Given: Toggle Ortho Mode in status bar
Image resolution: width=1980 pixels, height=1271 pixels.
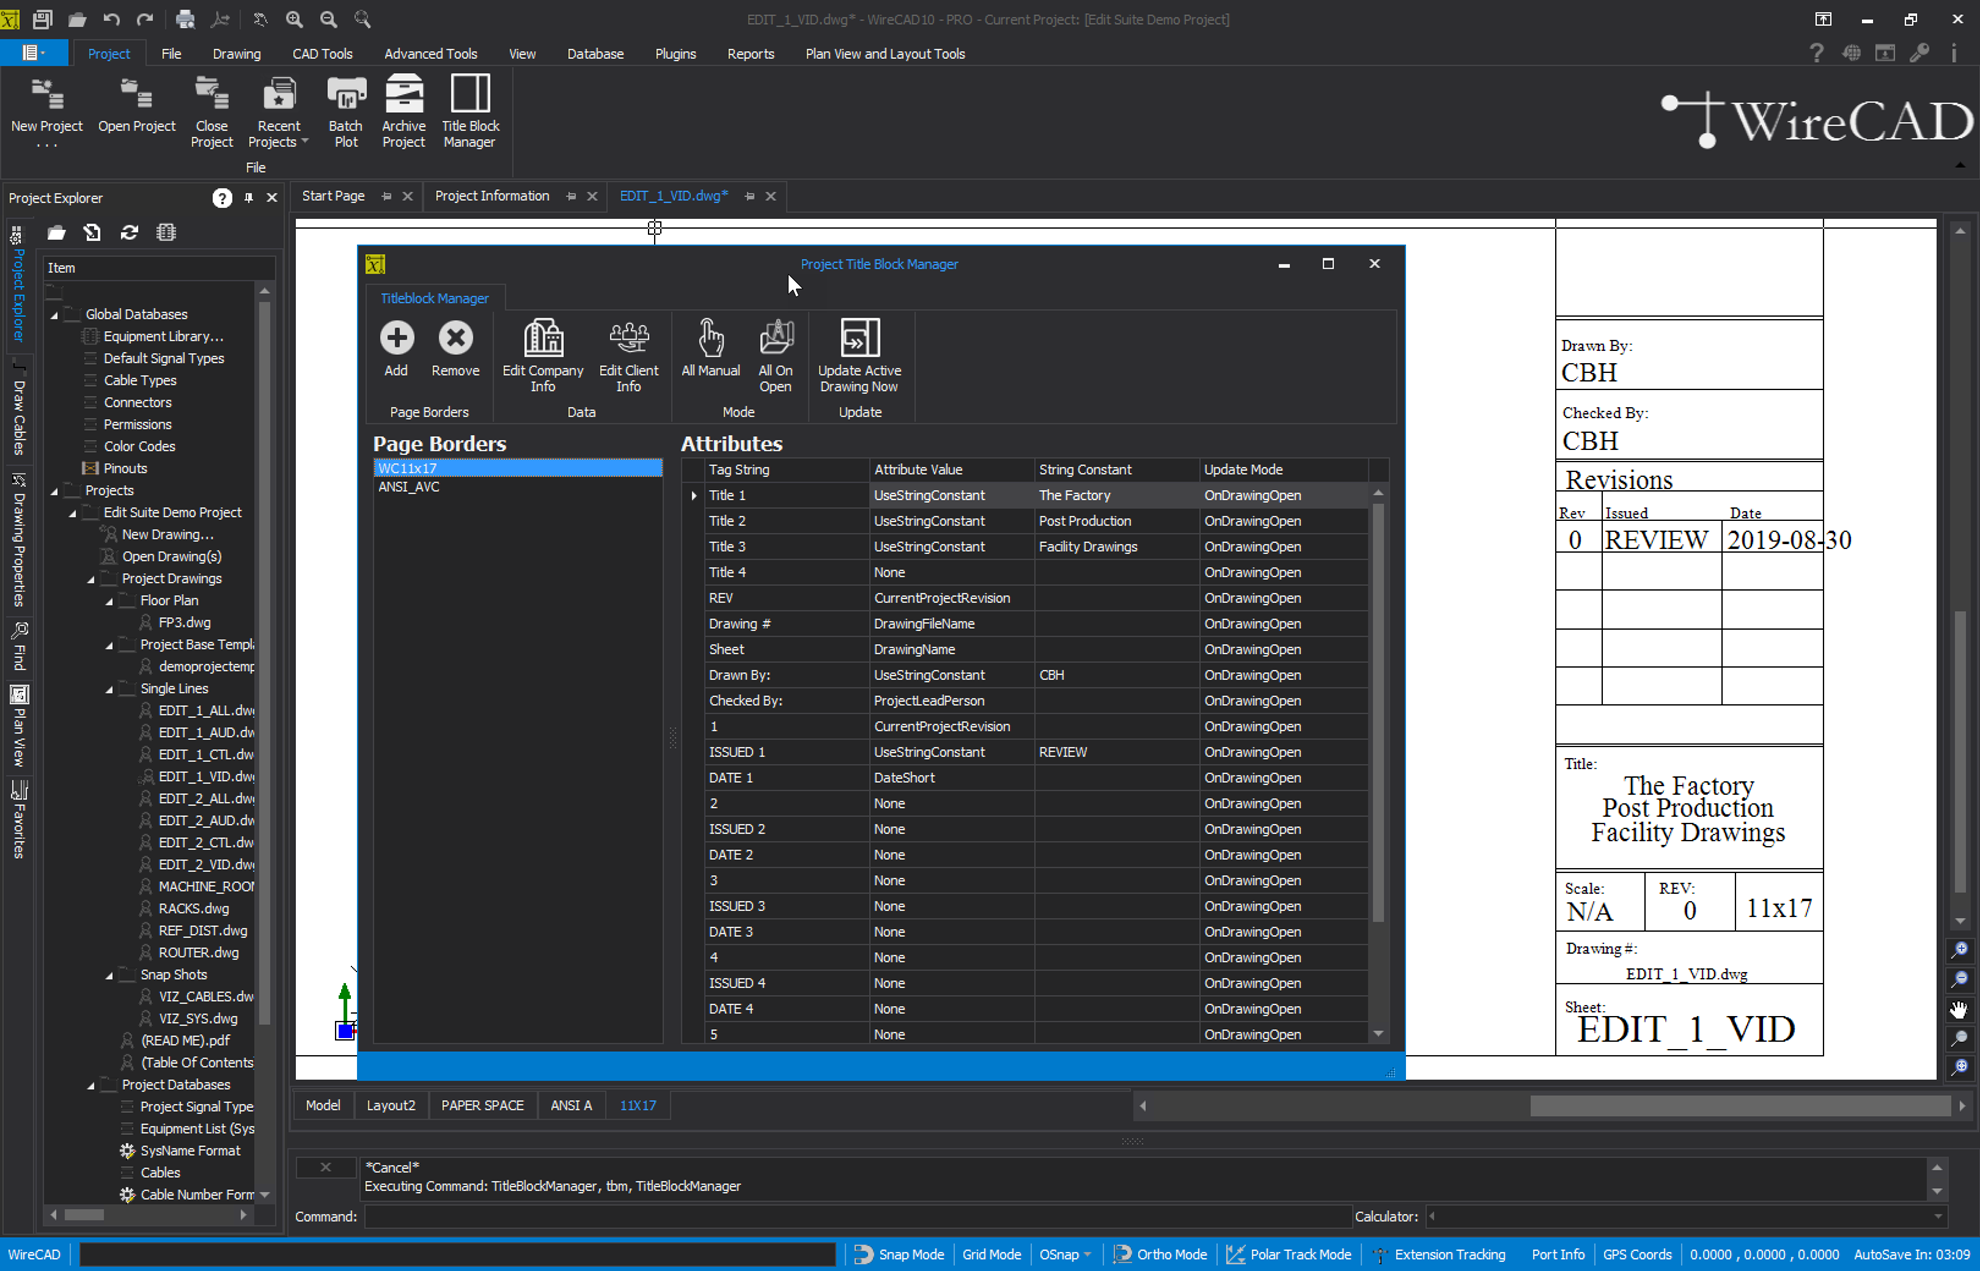Looking at the screenshot, I should point(1160,1254).
